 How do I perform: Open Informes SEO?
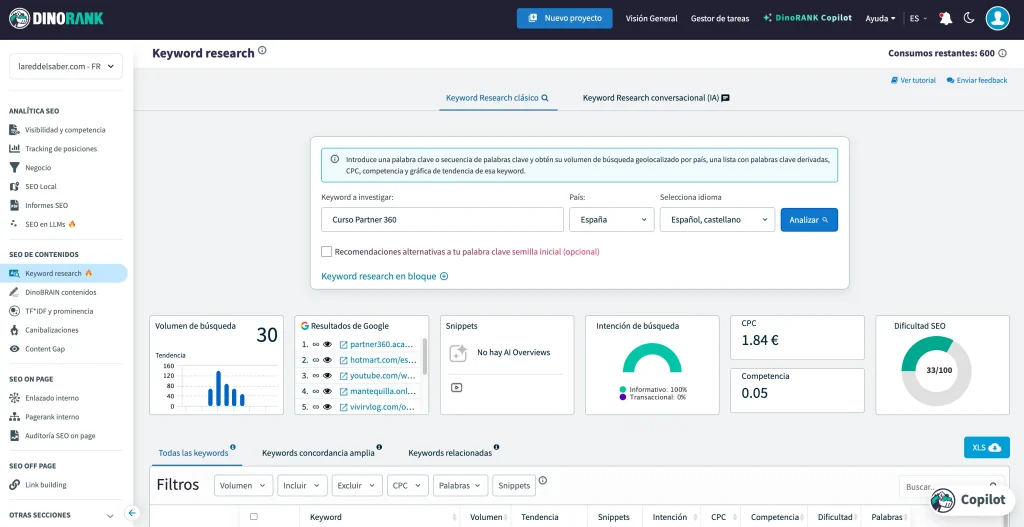click(46, 205)
